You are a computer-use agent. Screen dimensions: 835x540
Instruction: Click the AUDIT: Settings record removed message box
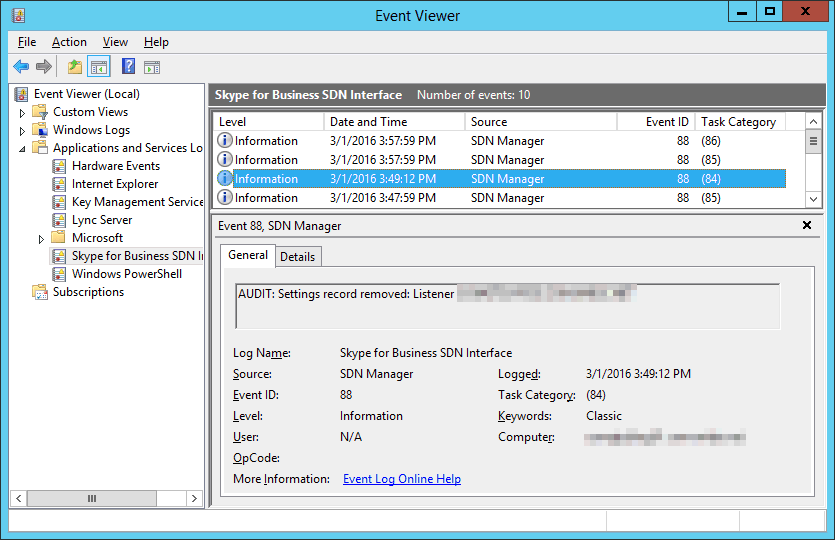click(x=507, y=306)
